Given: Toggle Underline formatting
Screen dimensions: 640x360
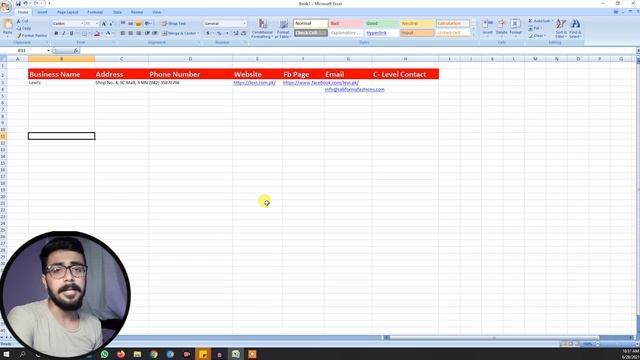Looking at the screenshot, I should coord(71,33).
